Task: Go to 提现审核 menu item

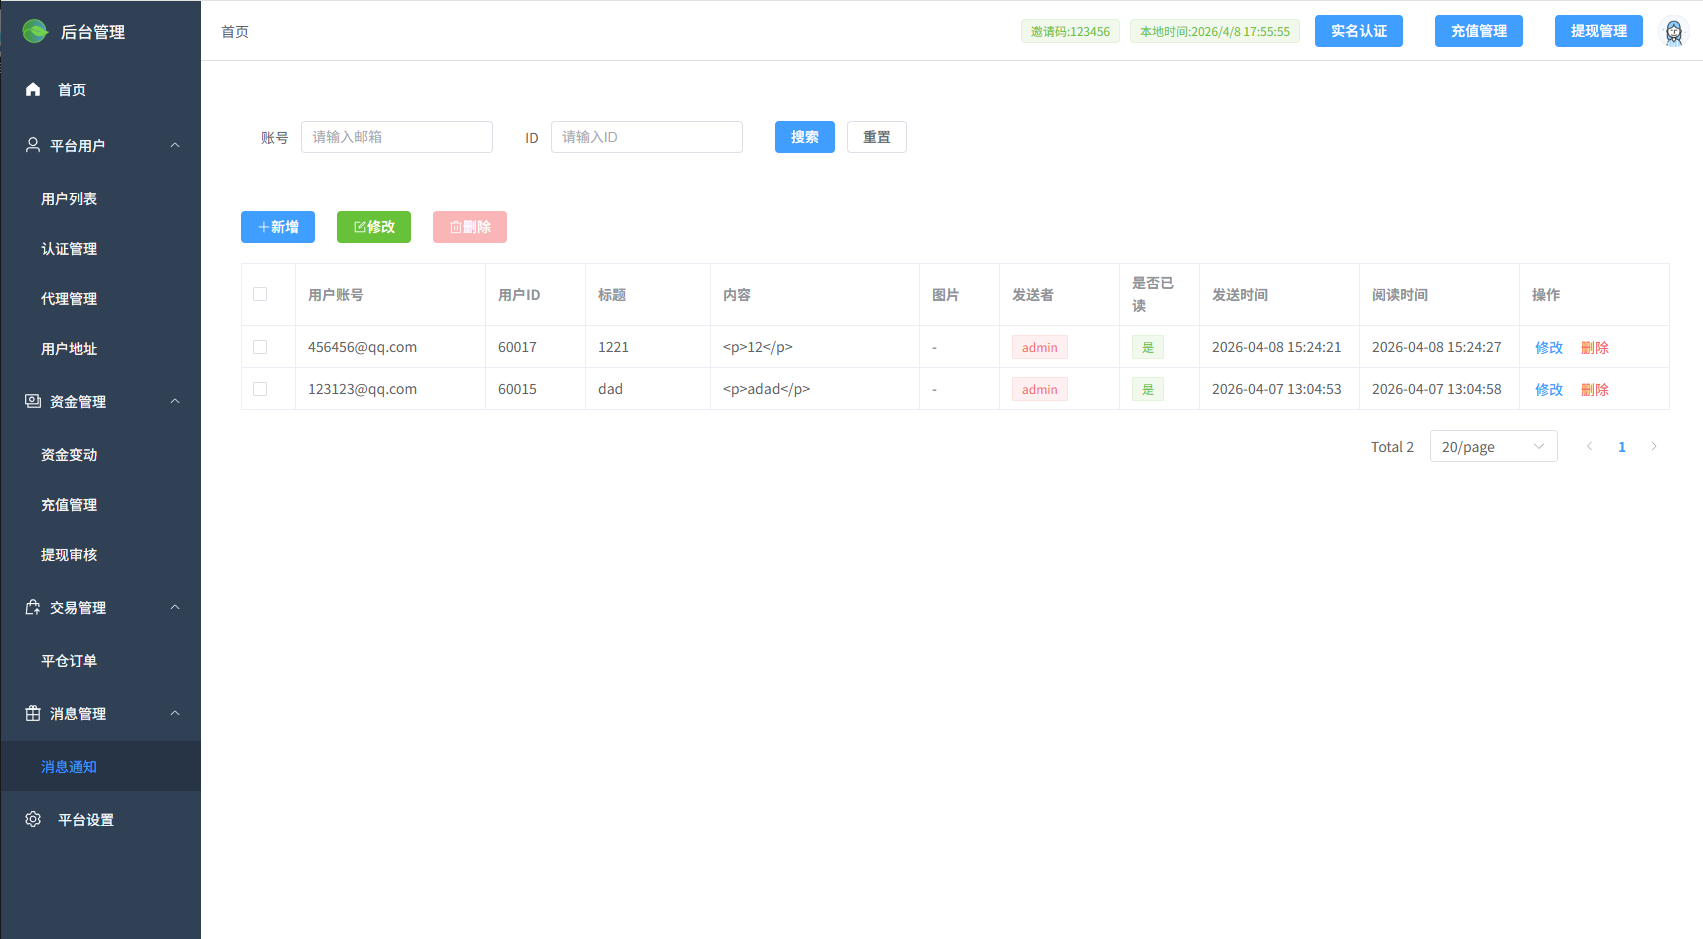Action: (69, 555)
